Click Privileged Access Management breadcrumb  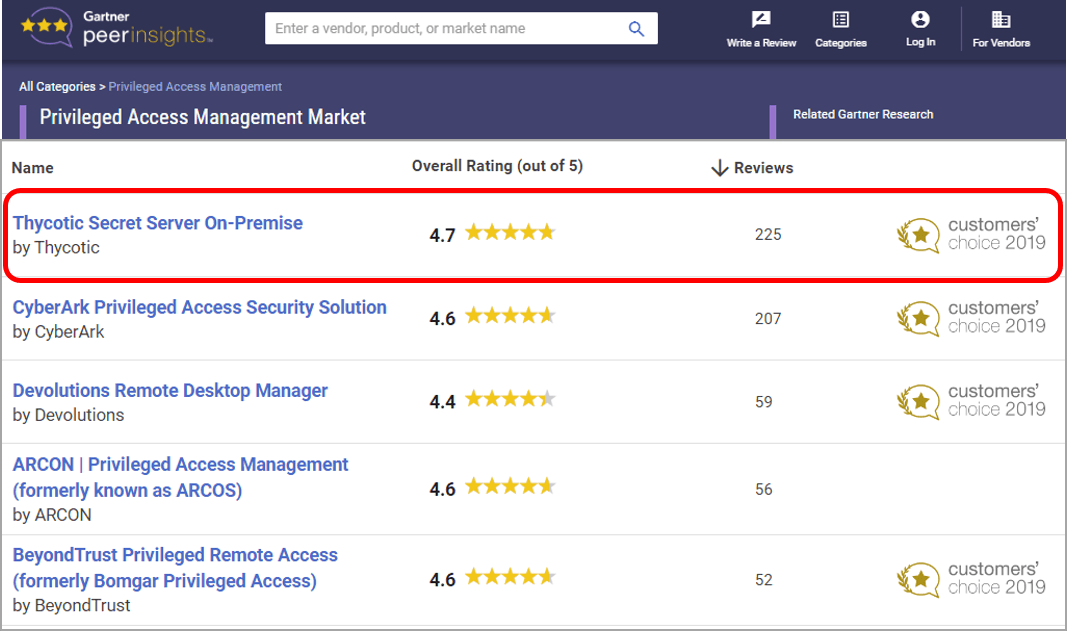pos(195,86)
